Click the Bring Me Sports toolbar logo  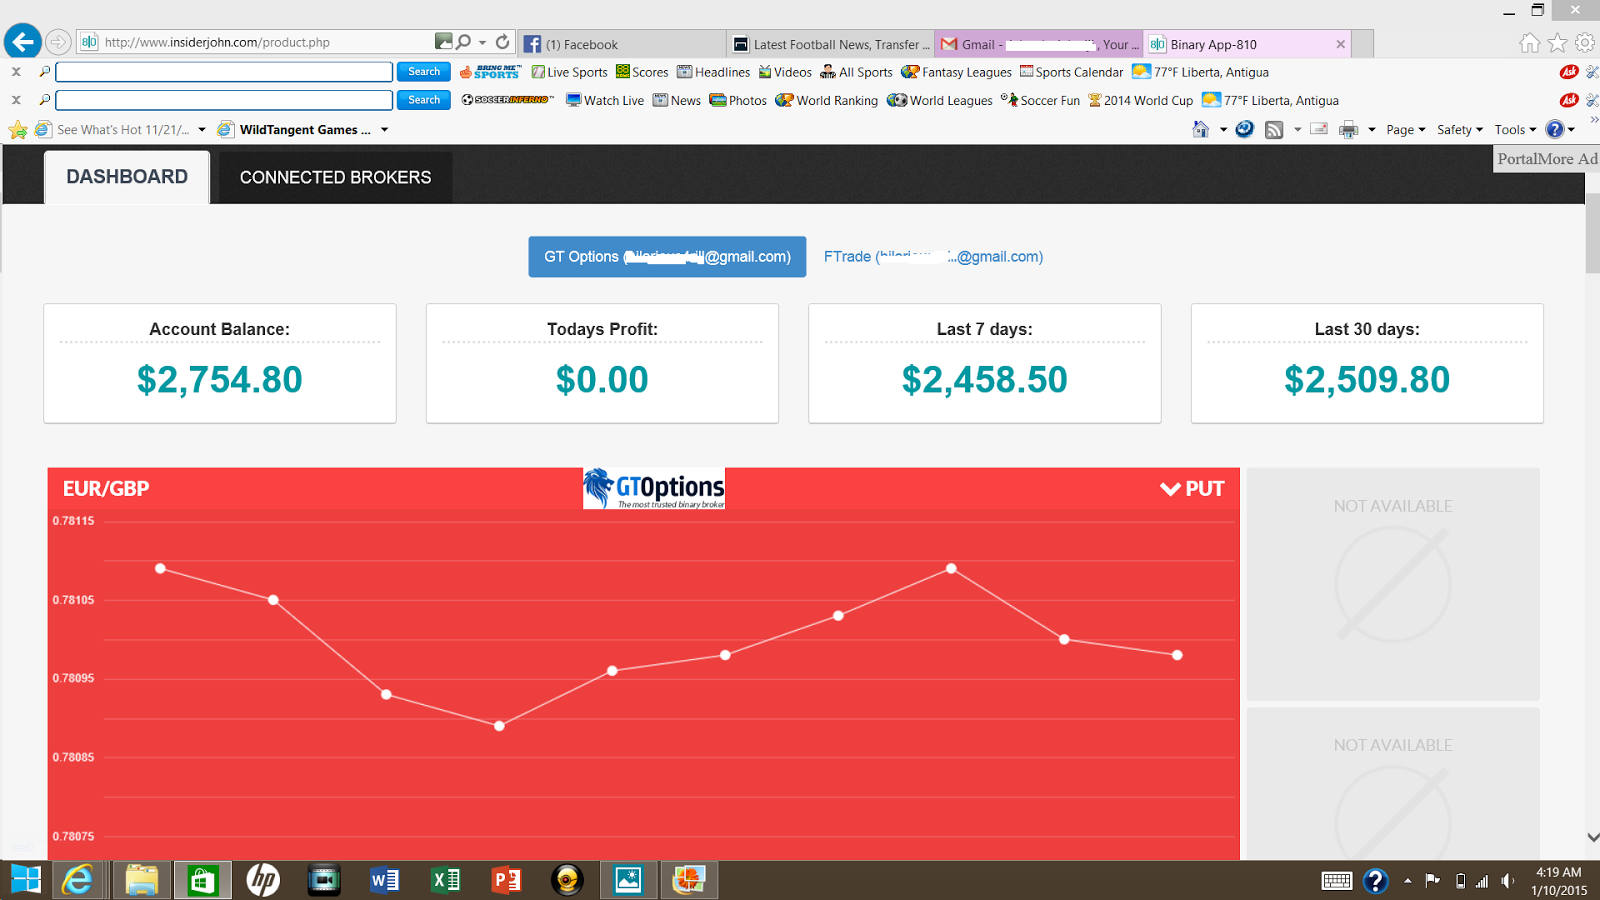(x=490, y=72)
